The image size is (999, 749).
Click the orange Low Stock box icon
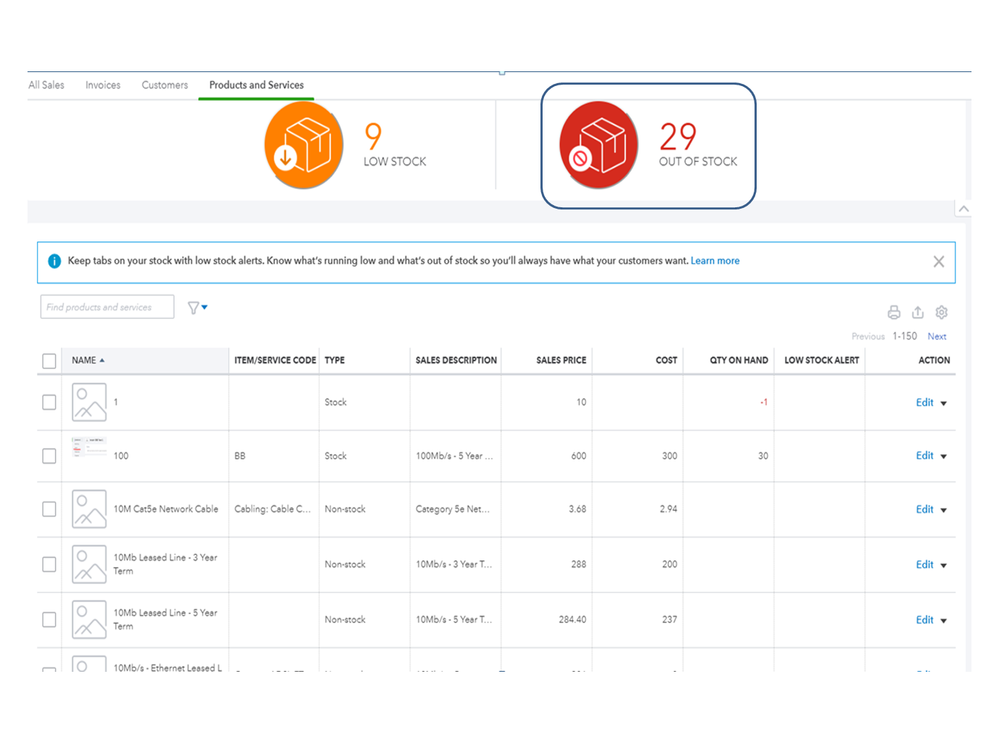[x=304, y=145]
